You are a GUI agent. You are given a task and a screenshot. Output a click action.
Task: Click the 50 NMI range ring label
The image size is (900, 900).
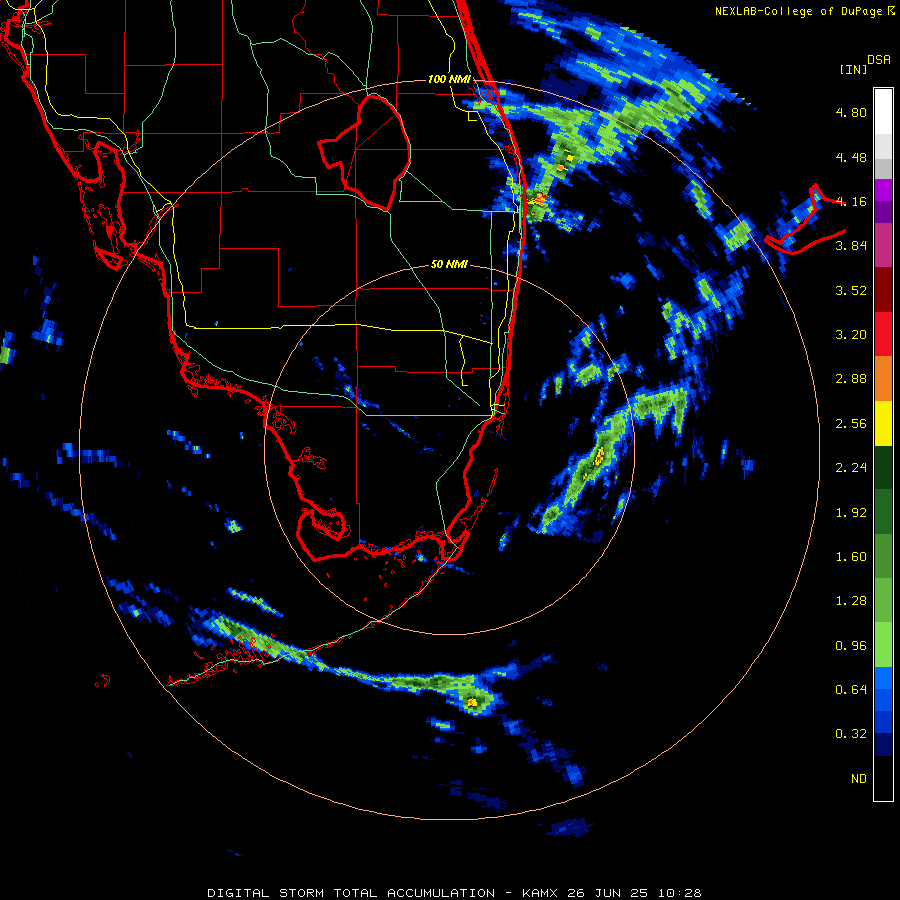(x=449, y=264)
